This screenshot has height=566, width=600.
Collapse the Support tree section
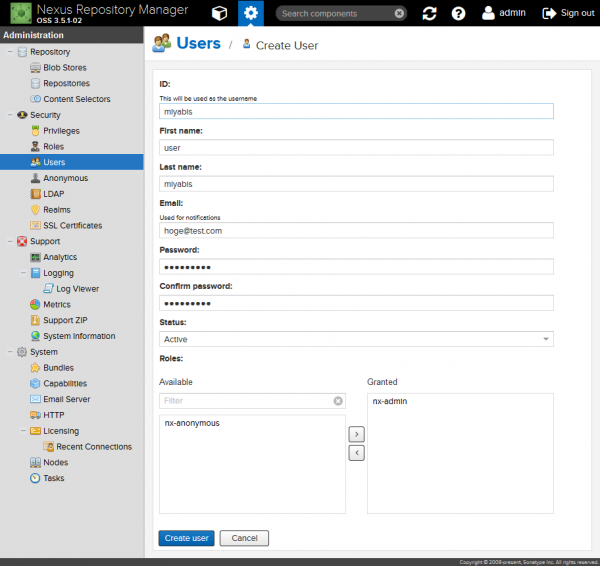[10, 241]
